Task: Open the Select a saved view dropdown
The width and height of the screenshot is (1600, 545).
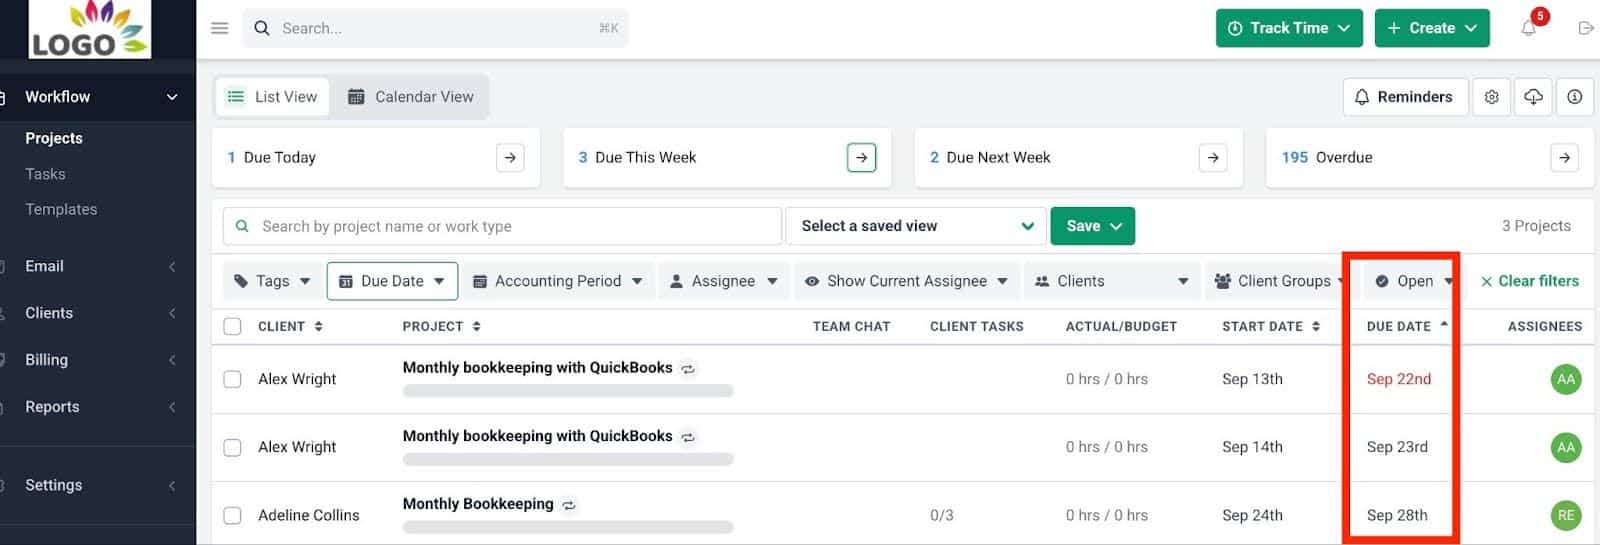Action: [916, 226]
